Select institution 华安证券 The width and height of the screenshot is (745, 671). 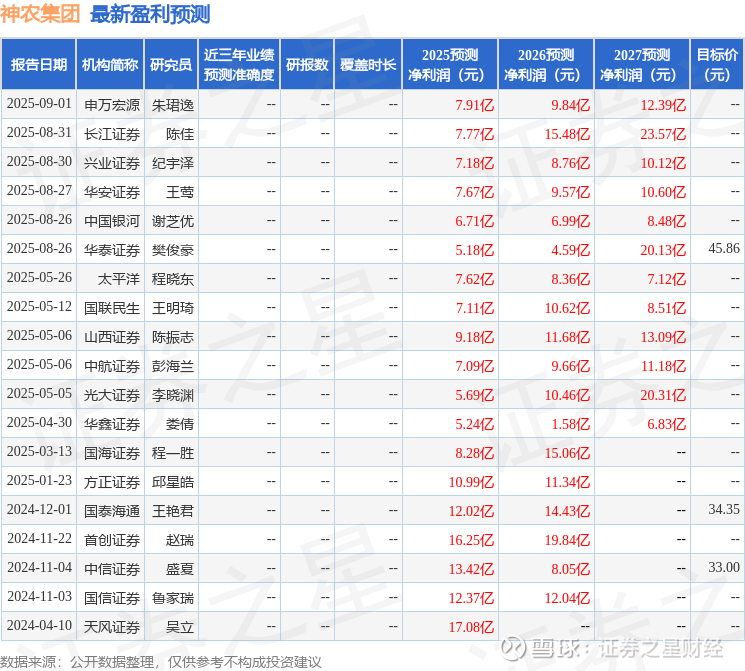click(x=112, y=192)
